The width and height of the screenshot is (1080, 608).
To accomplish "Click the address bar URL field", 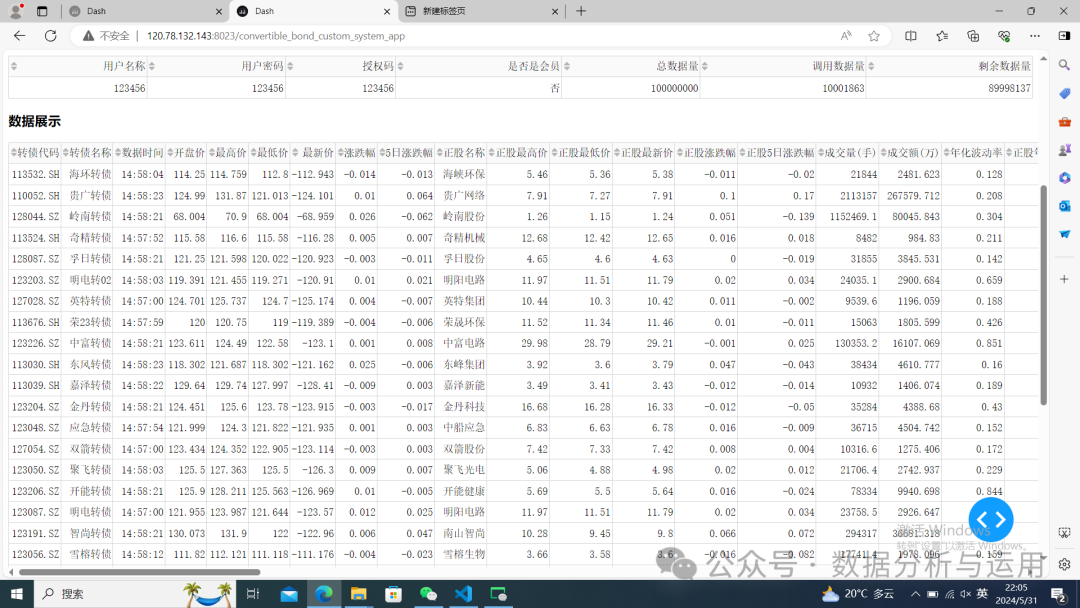I will 482,36.
